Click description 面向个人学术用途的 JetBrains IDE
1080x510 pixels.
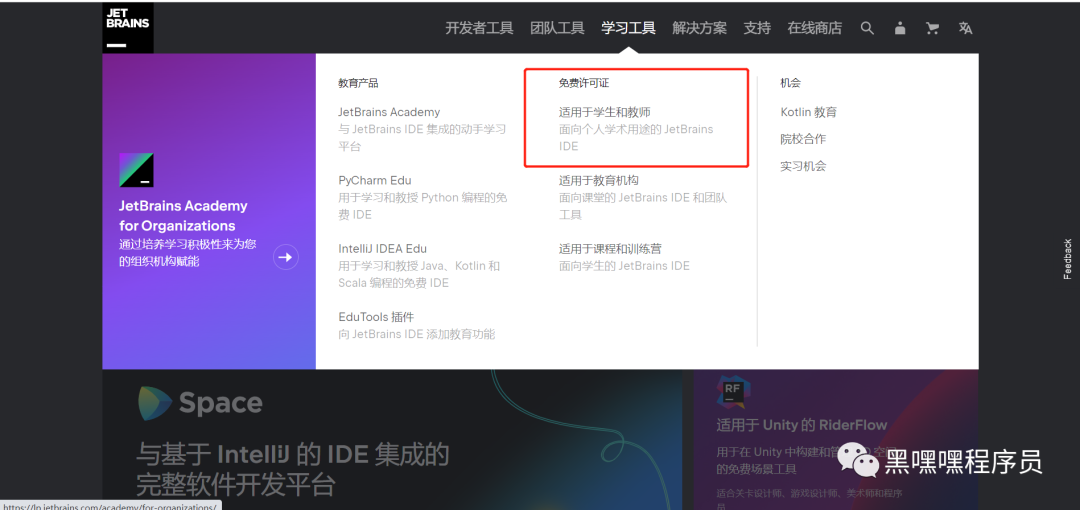tap(636, 138)
